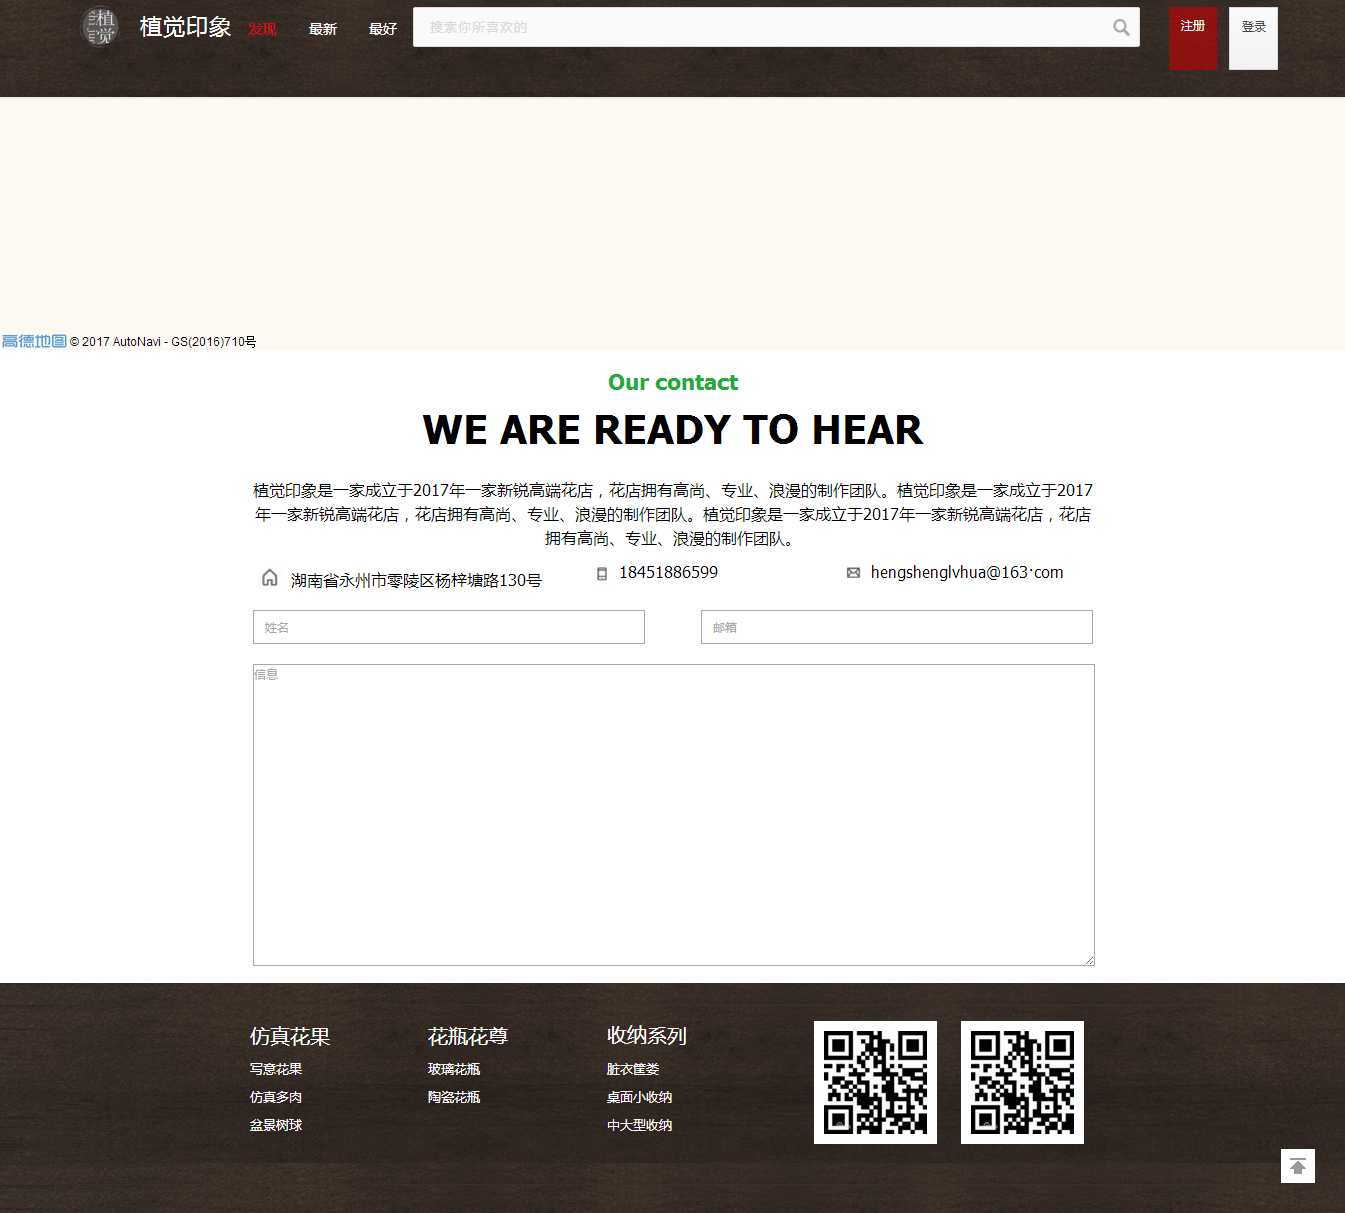Click inside the 信息 message textarea
Screen dimensions: 1345x1213
coord(673,814)
